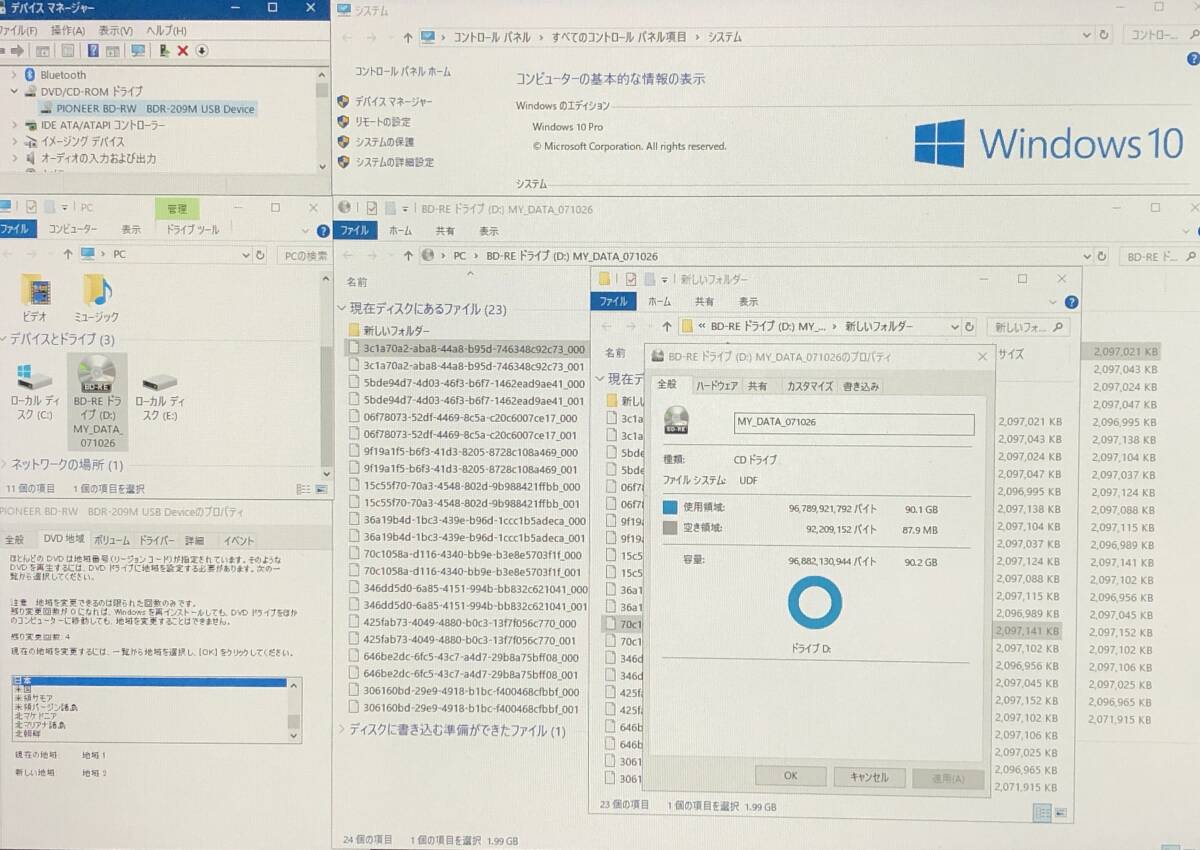1200x850 pixels.
Task: Open リモートの設定 link in System window
Action: tap(383, 122)
